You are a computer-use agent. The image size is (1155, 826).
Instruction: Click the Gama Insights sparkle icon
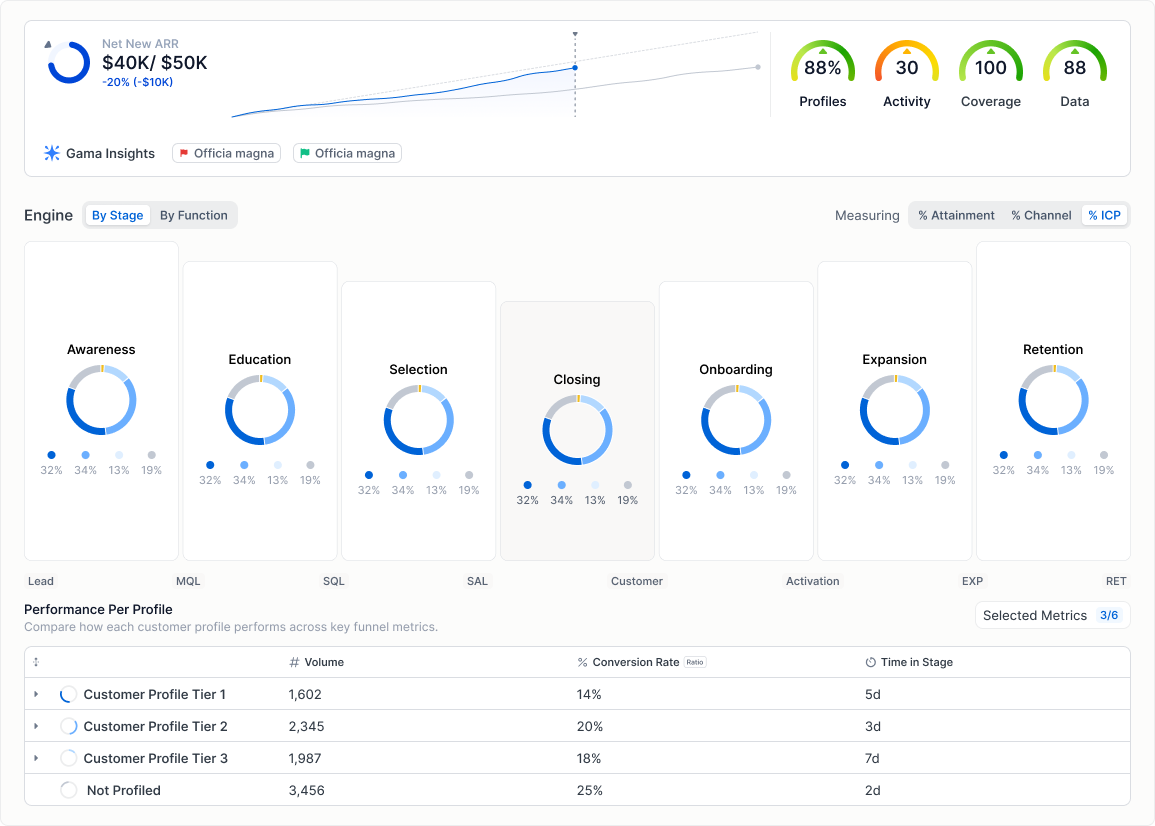pyautogui.click(x=52, y=153)
